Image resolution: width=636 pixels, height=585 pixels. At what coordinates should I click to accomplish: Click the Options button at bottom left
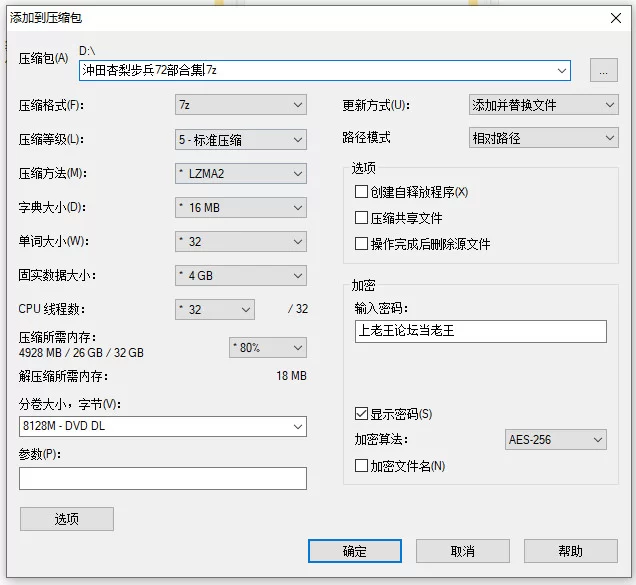(67, 519)
